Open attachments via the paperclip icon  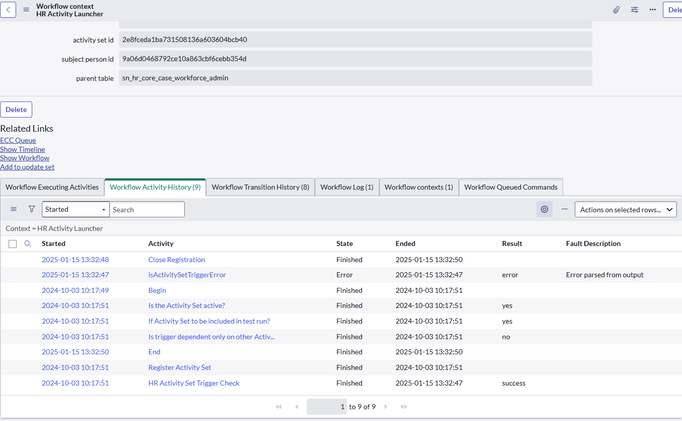click(x=616, y=10)
